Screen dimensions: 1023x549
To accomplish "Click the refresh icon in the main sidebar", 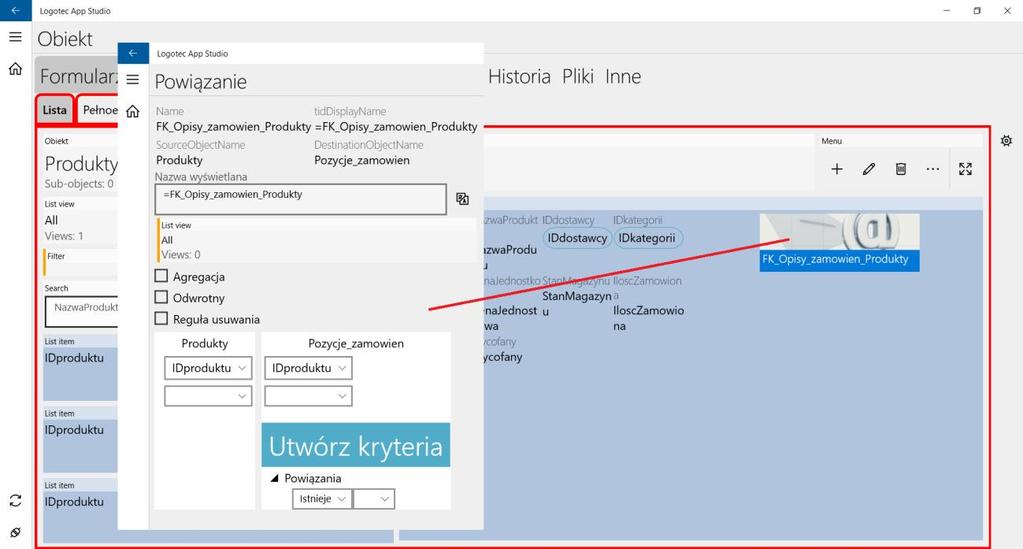I will pos(16,501).
